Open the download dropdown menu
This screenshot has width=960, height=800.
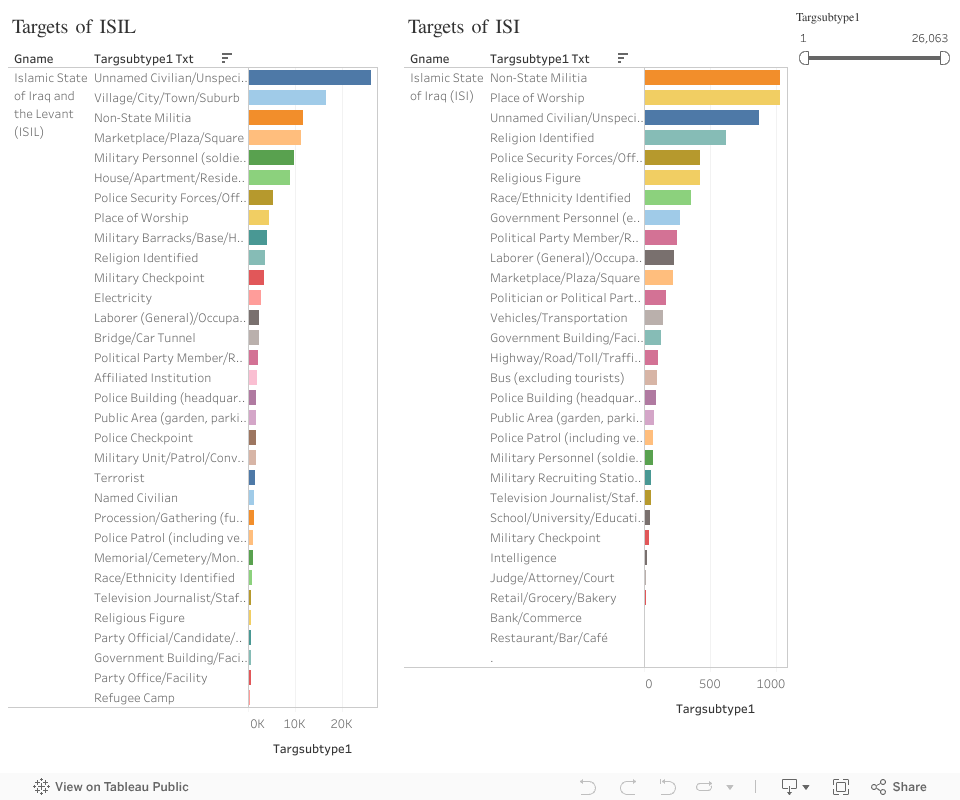[x=796, y=787]
